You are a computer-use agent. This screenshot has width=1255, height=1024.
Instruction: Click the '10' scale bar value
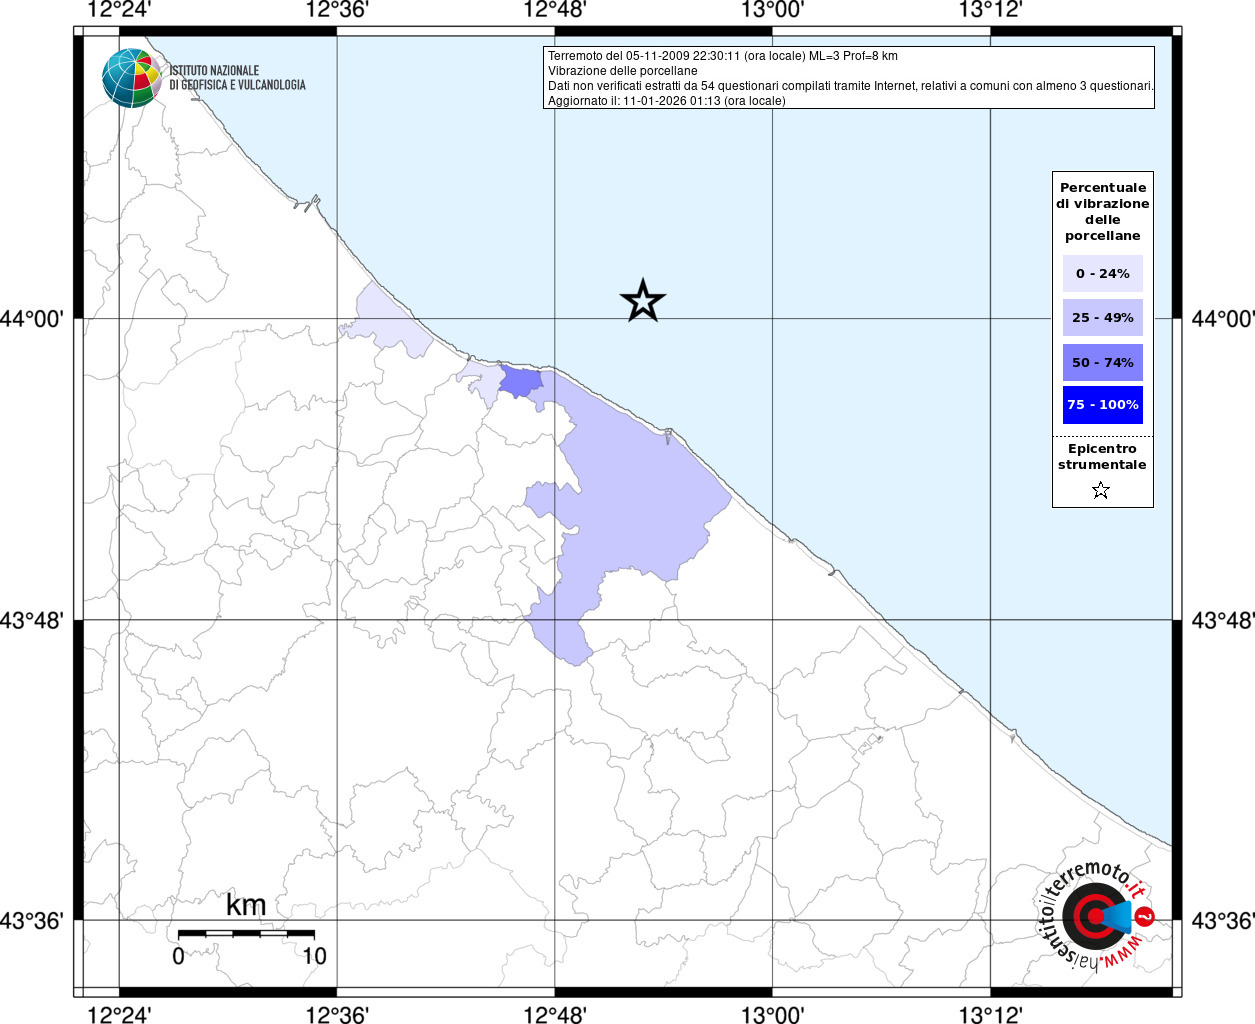coord(314,956)
